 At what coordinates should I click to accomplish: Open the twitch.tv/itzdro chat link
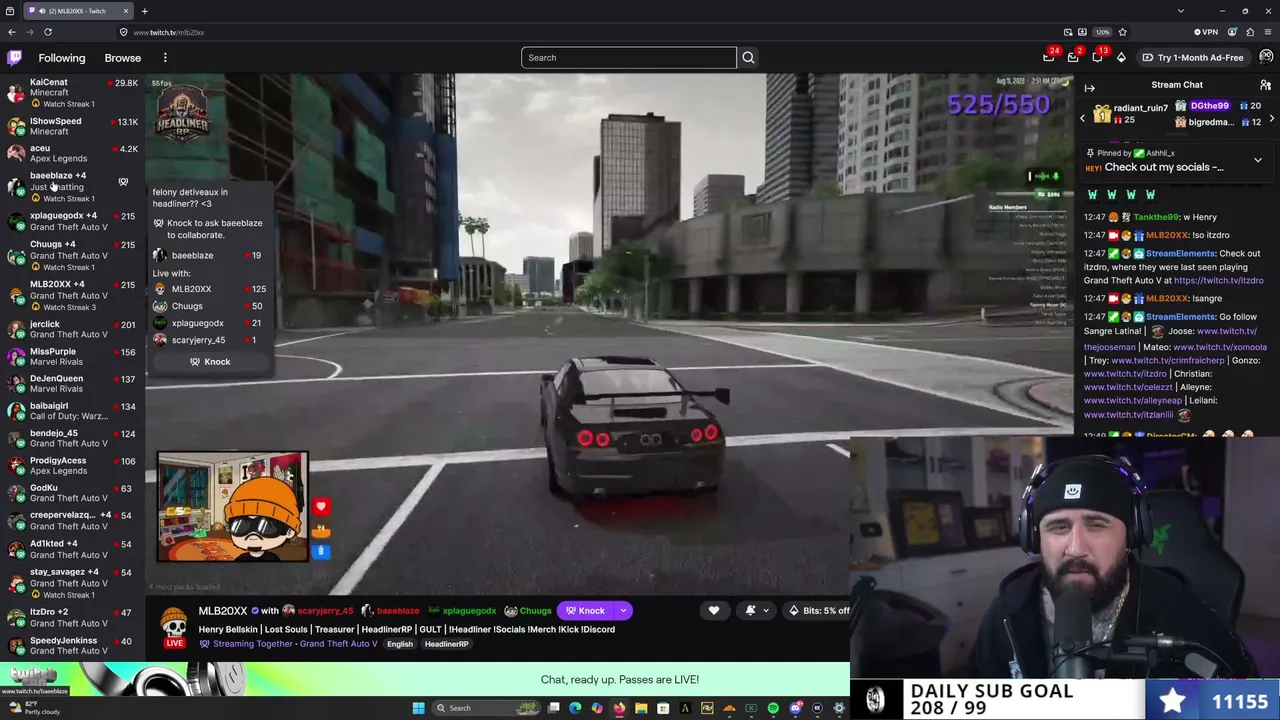point(1218,281)
